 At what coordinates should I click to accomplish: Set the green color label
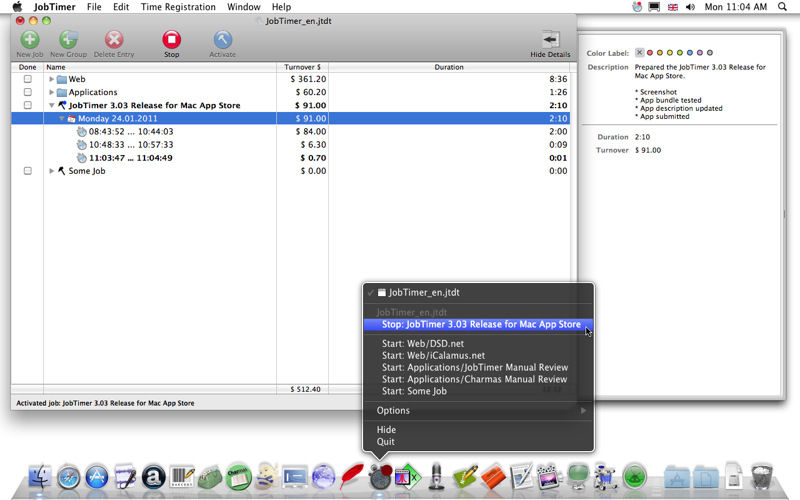[680, 53]
